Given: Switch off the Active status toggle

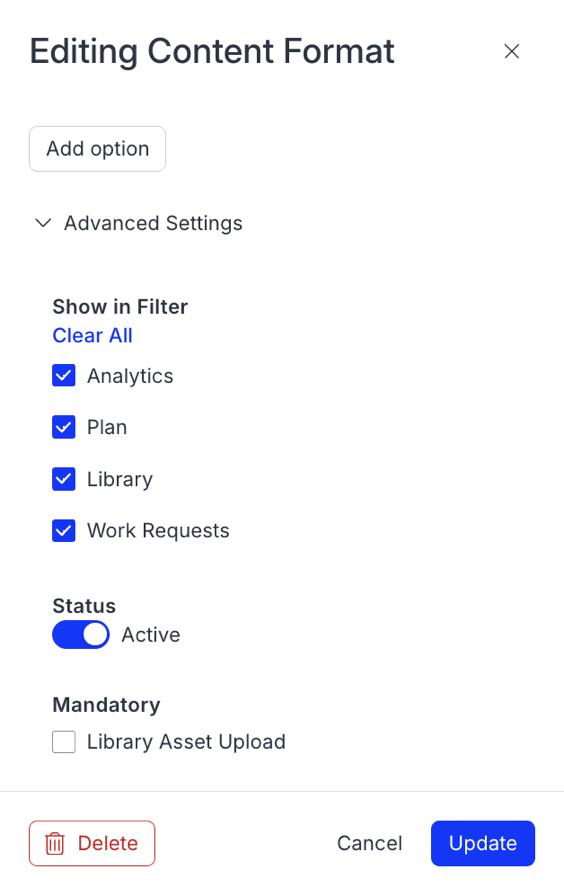Looking at the screenshot, I should point(81,635).
